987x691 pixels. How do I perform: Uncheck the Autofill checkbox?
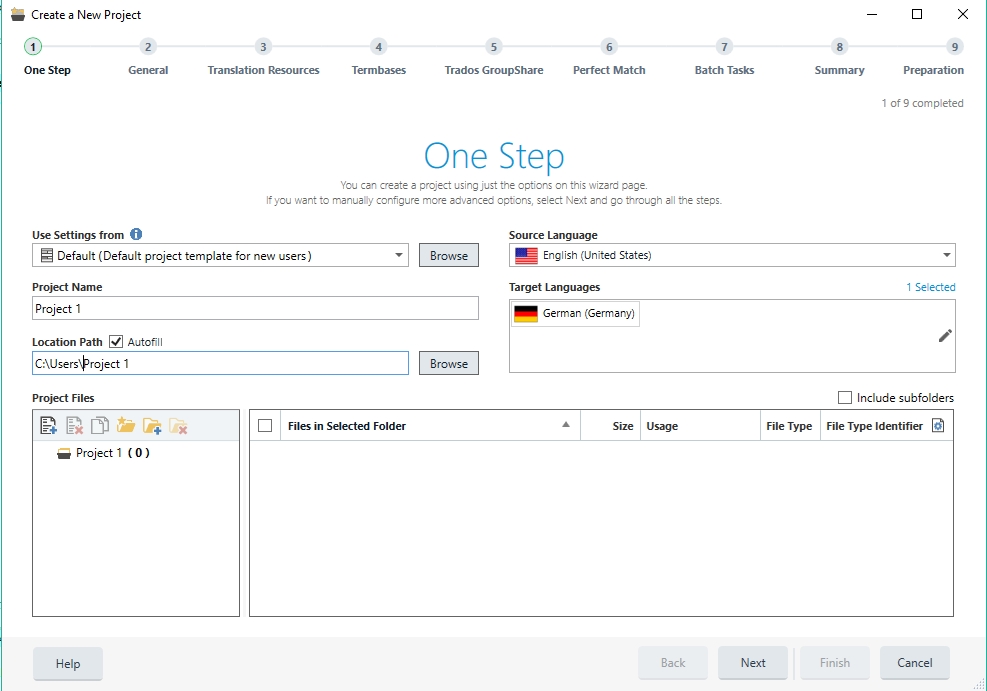(116, 342)
